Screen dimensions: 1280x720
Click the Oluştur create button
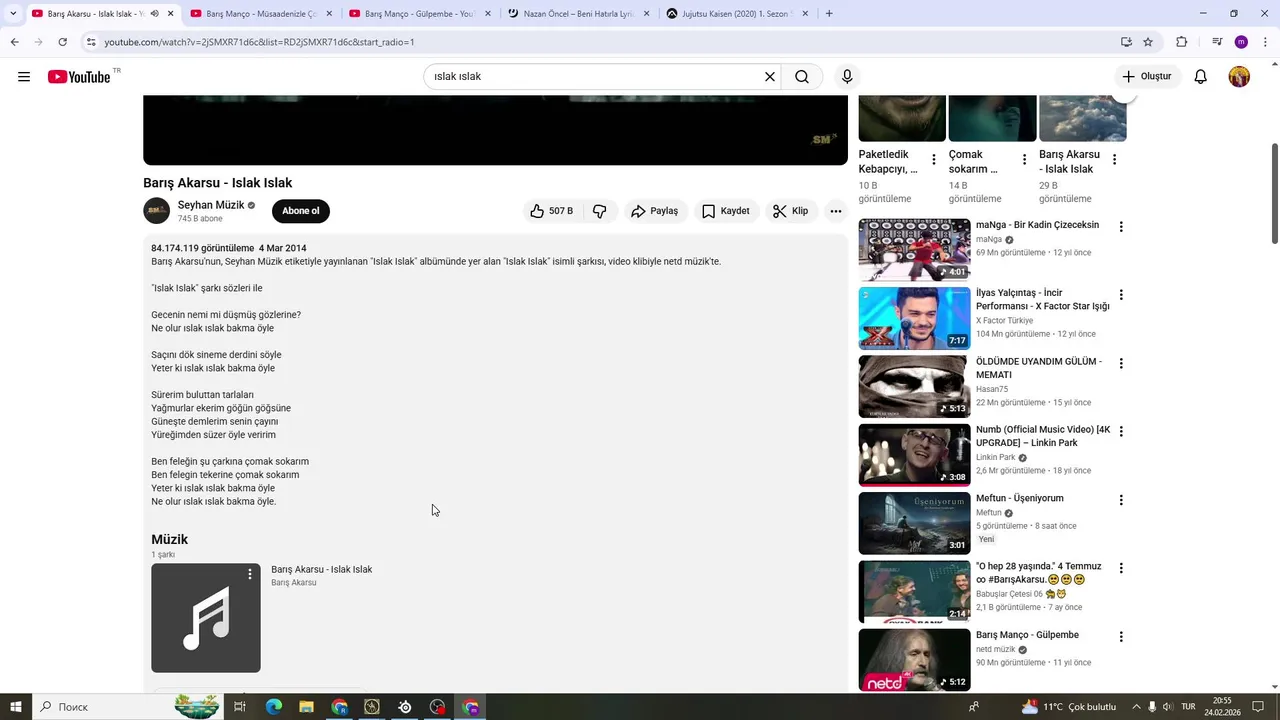click(x=1148, y=77)
